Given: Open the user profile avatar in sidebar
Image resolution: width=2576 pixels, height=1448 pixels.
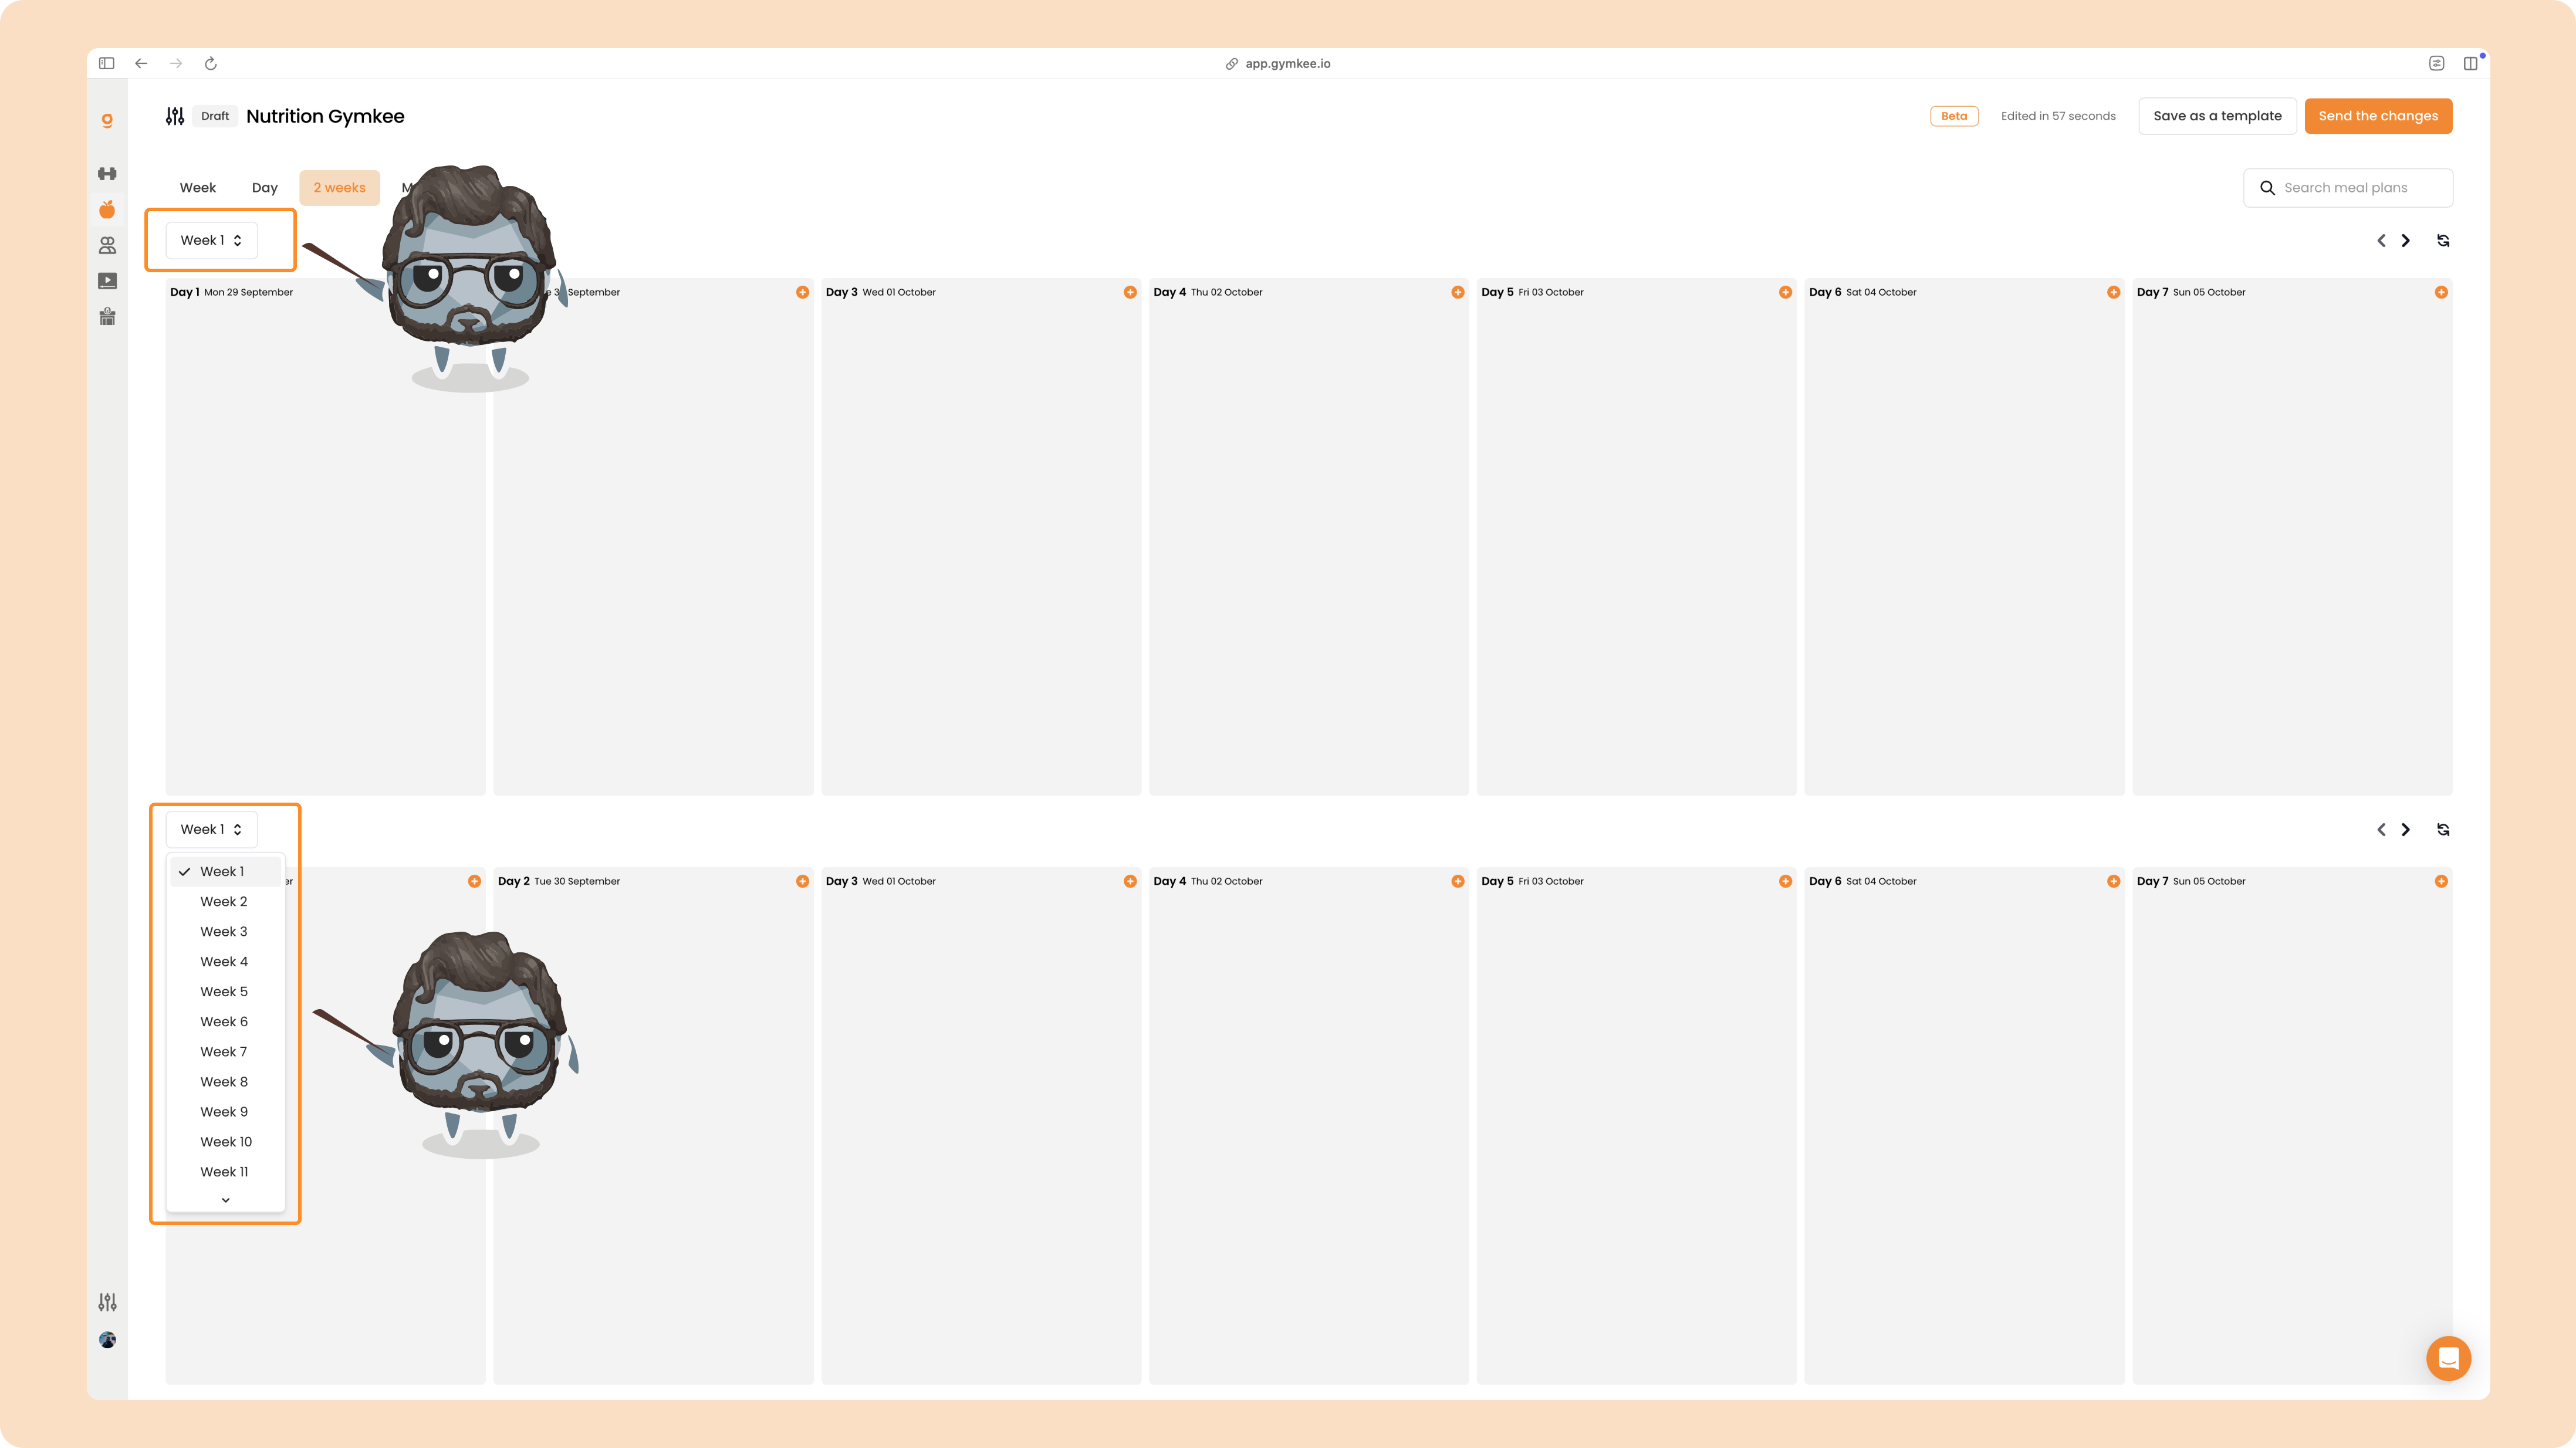Looking at the screenshot, I should (107, 1340).
